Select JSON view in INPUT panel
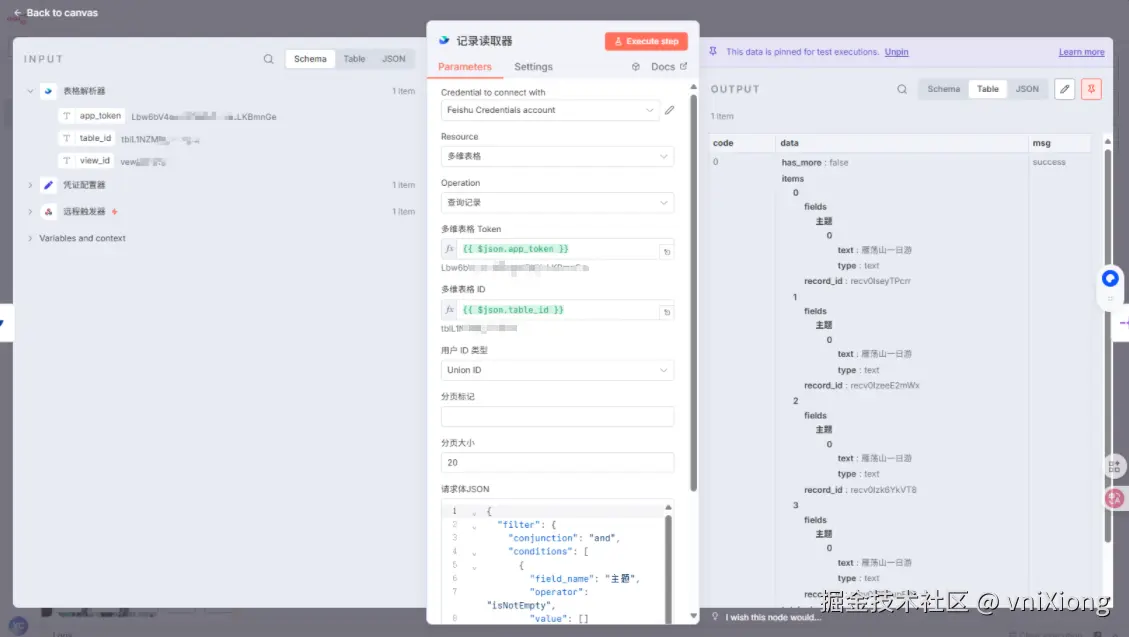Viewport: 1129px width, 637px height. pos(393,59)
